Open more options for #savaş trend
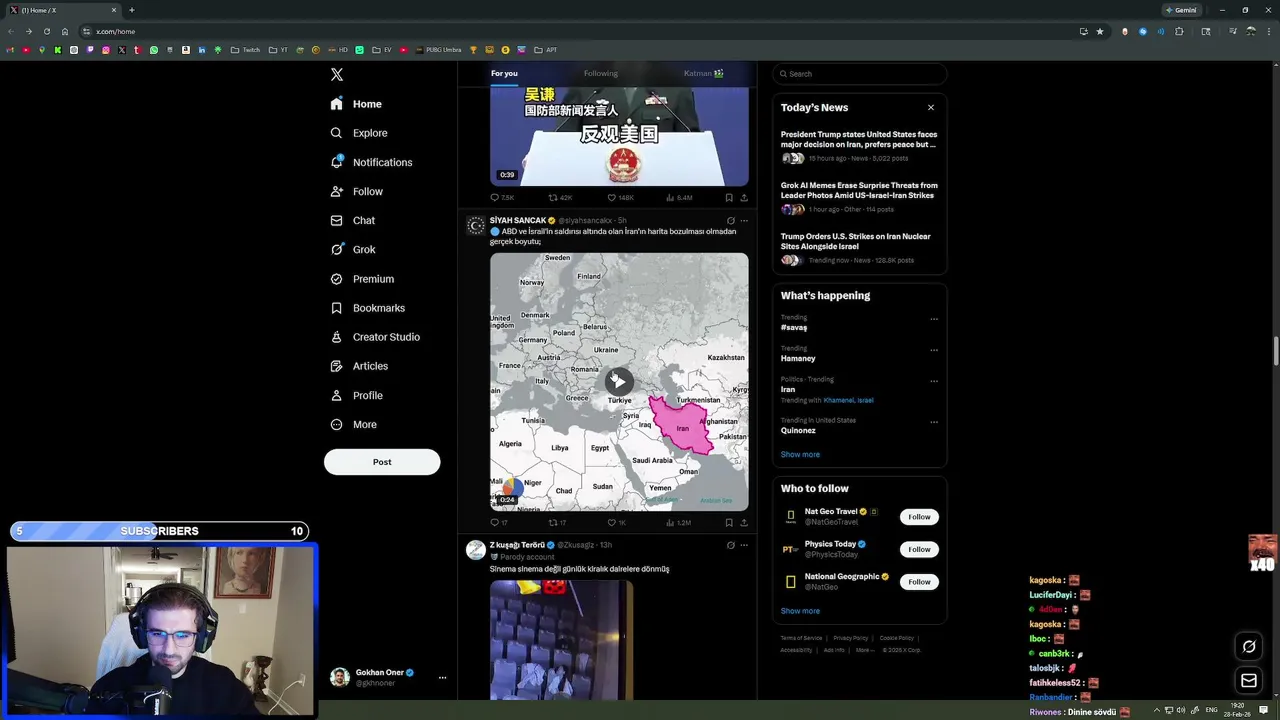The width and height of the screenshot is (1280, 720). coord(934,319)
